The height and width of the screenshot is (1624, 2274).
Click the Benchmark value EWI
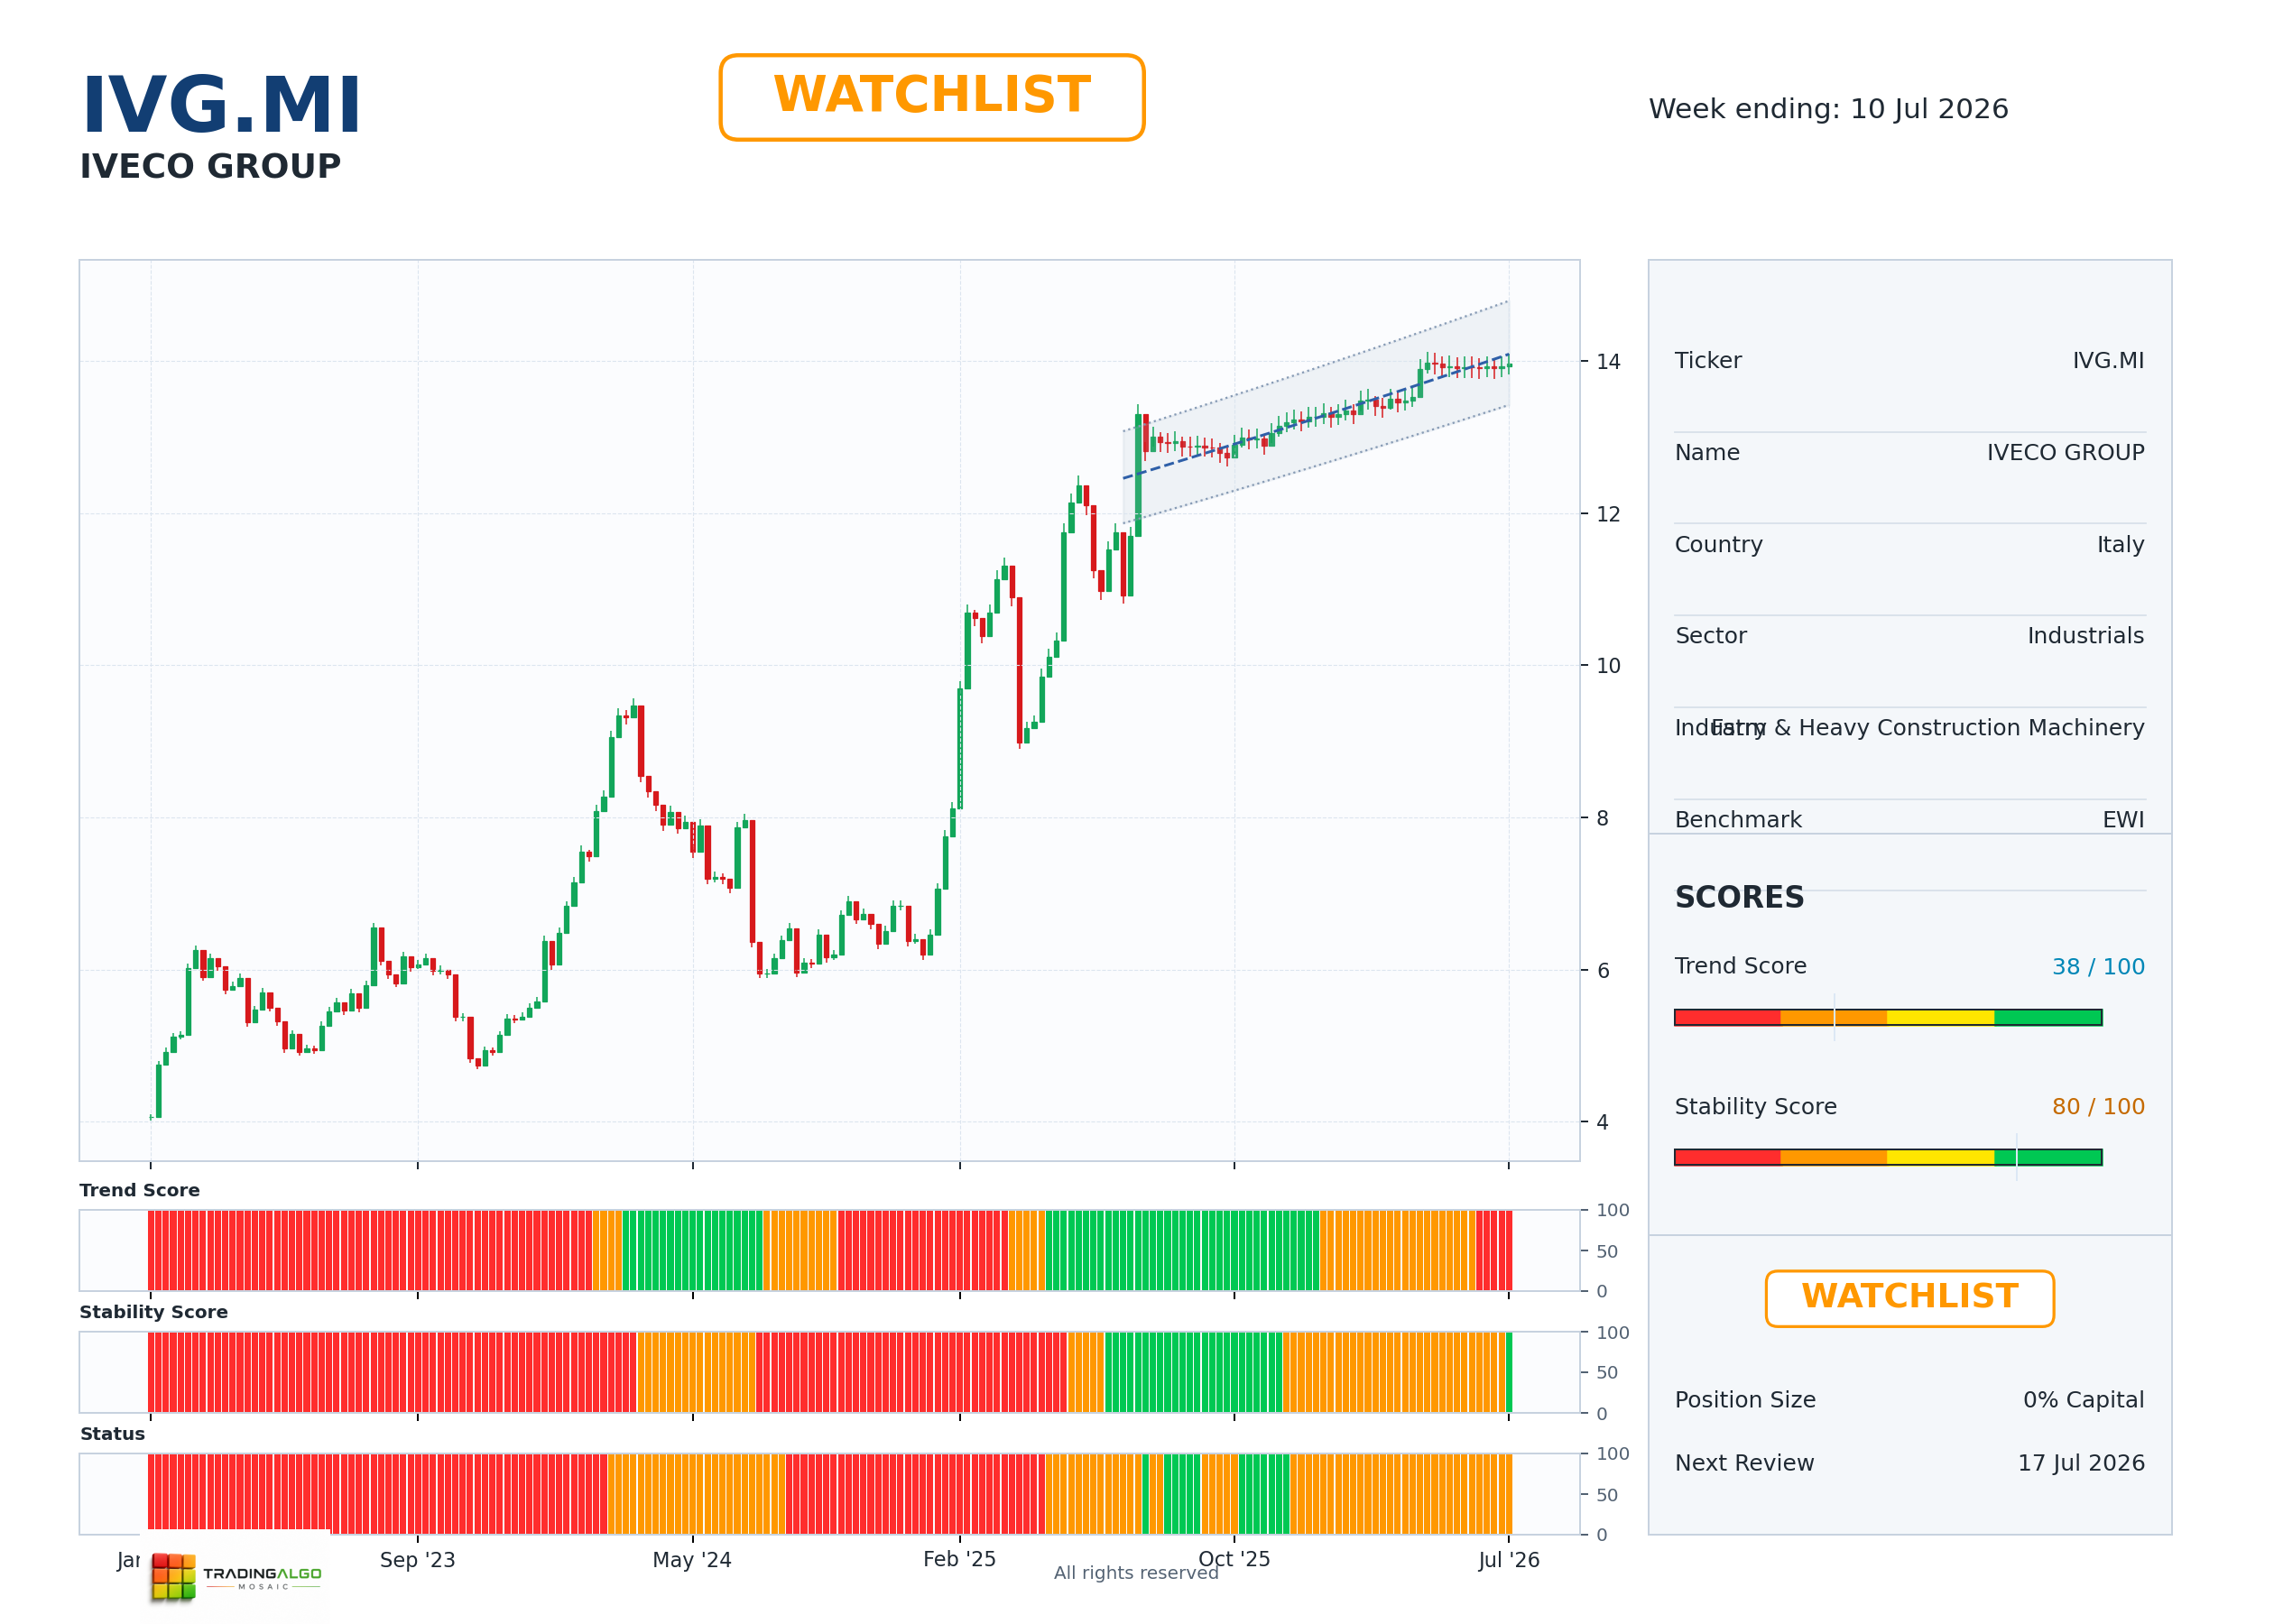[x=2123, y=820]
